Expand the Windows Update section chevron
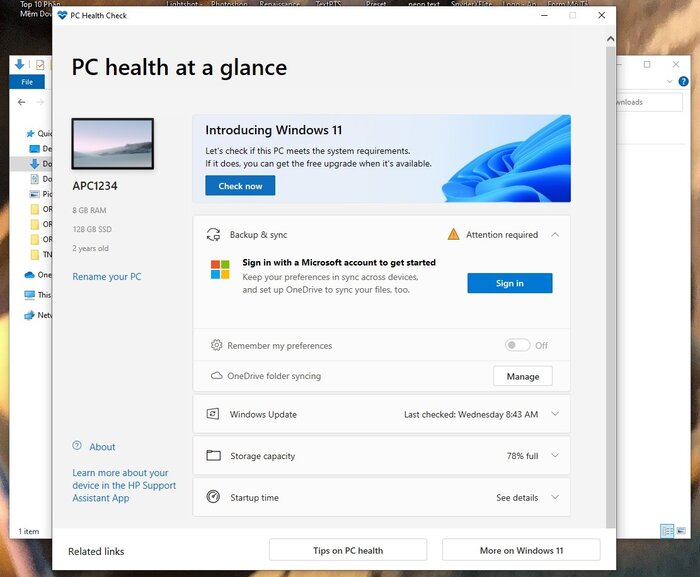This screenshot has height=577, width=700. [x=555, y=414]
